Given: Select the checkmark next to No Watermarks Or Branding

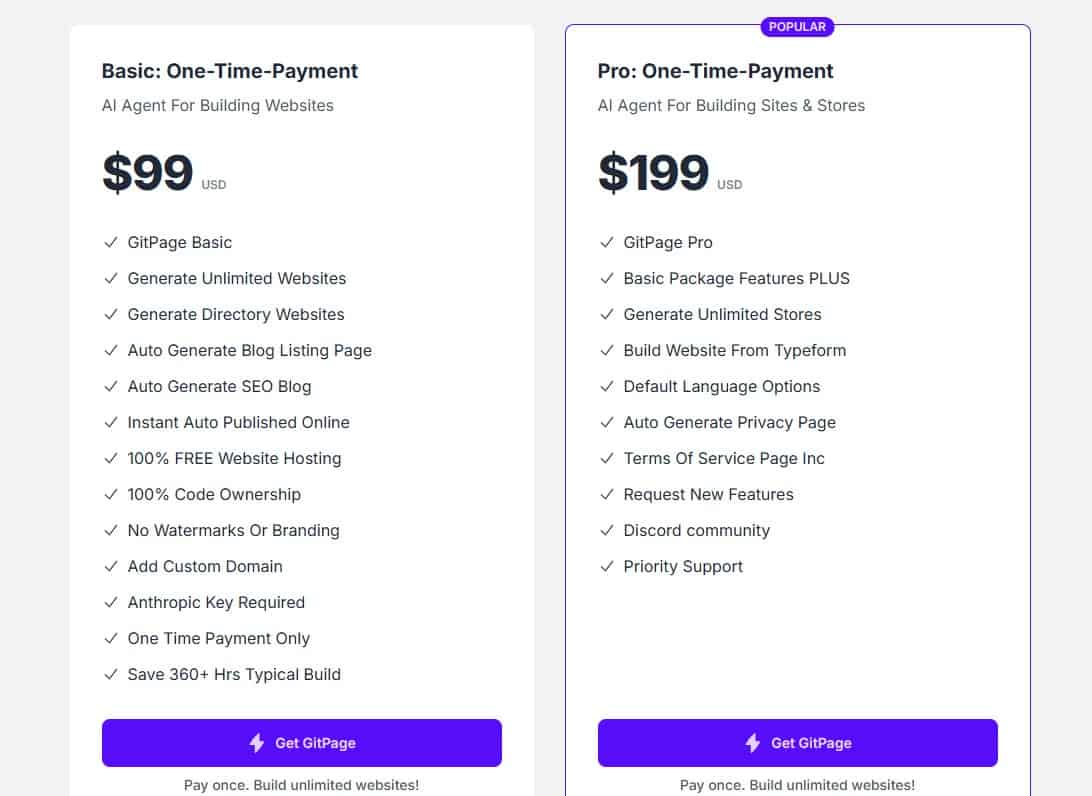Looking at the screenshot, I should (111, 530).
